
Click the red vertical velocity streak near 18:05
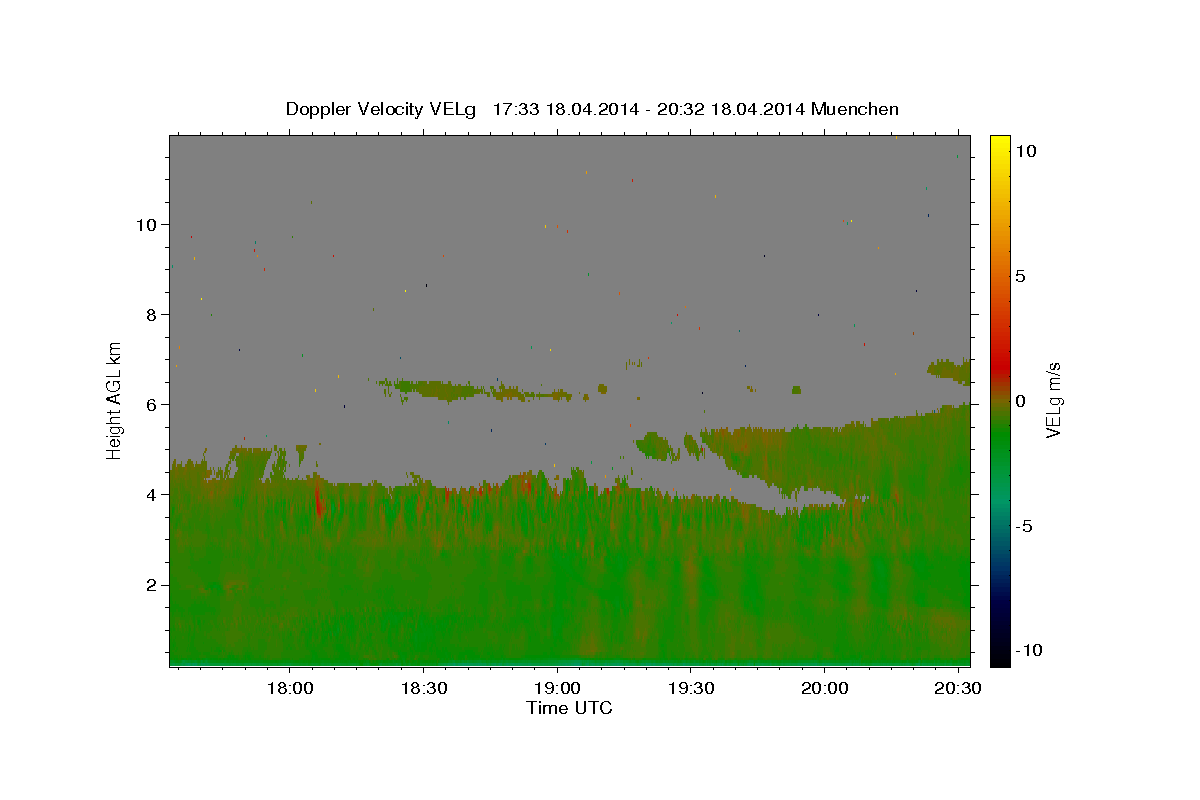[319, 501]
